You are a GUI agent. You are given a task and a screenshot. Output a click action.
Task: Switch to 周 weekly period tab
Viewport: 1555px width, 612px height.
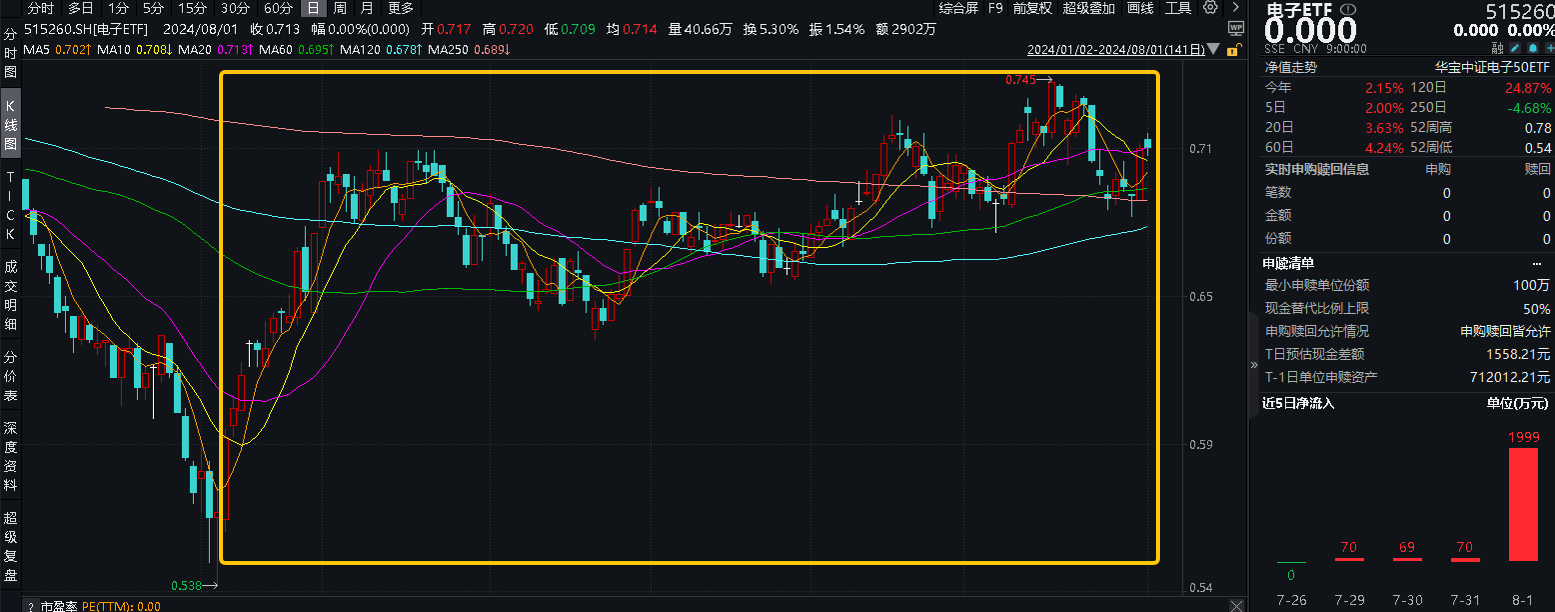(340, 8)
